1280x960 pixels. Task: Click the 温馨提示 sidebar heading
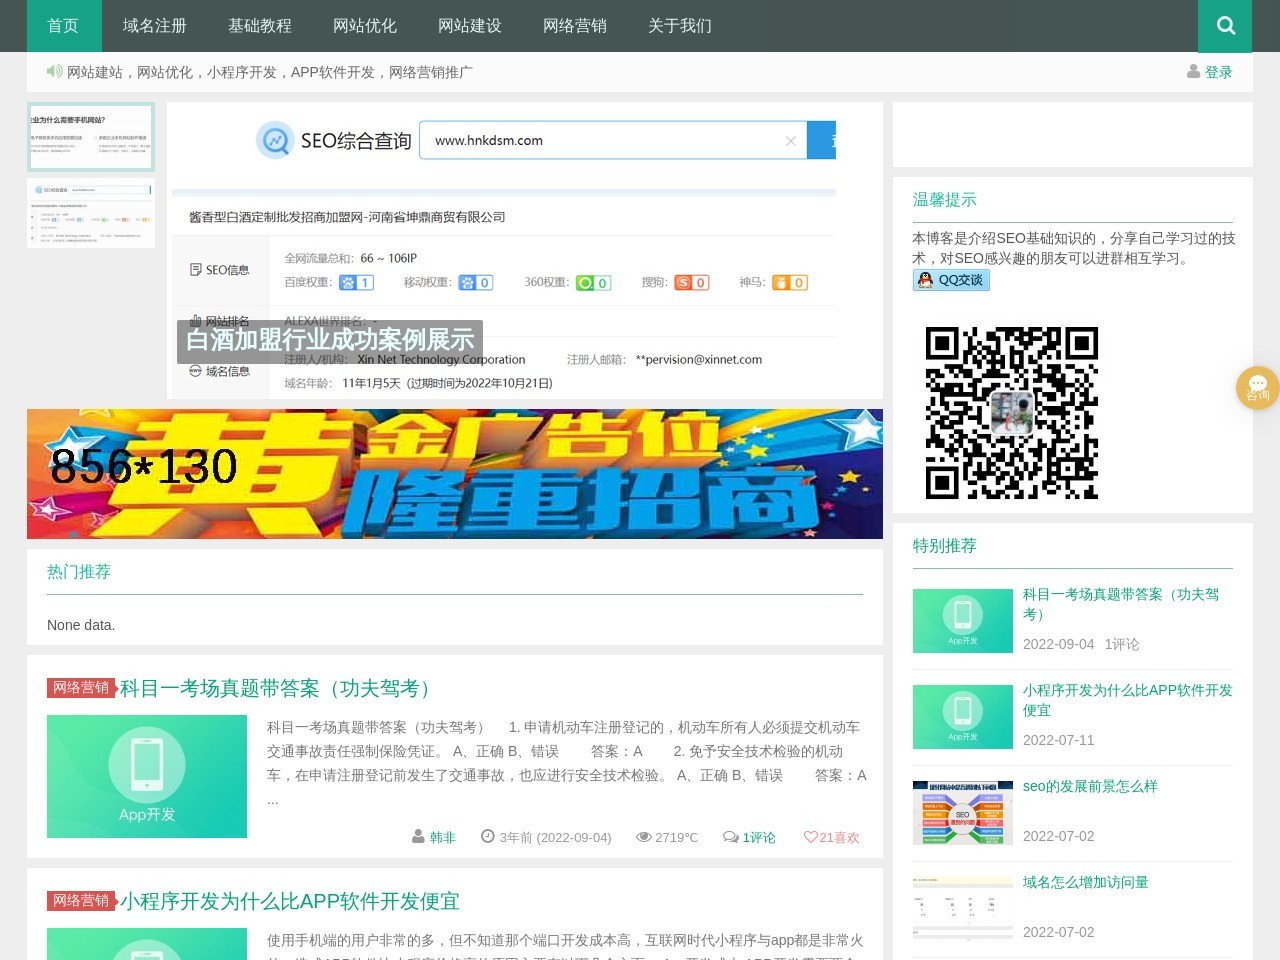(945, 200)
